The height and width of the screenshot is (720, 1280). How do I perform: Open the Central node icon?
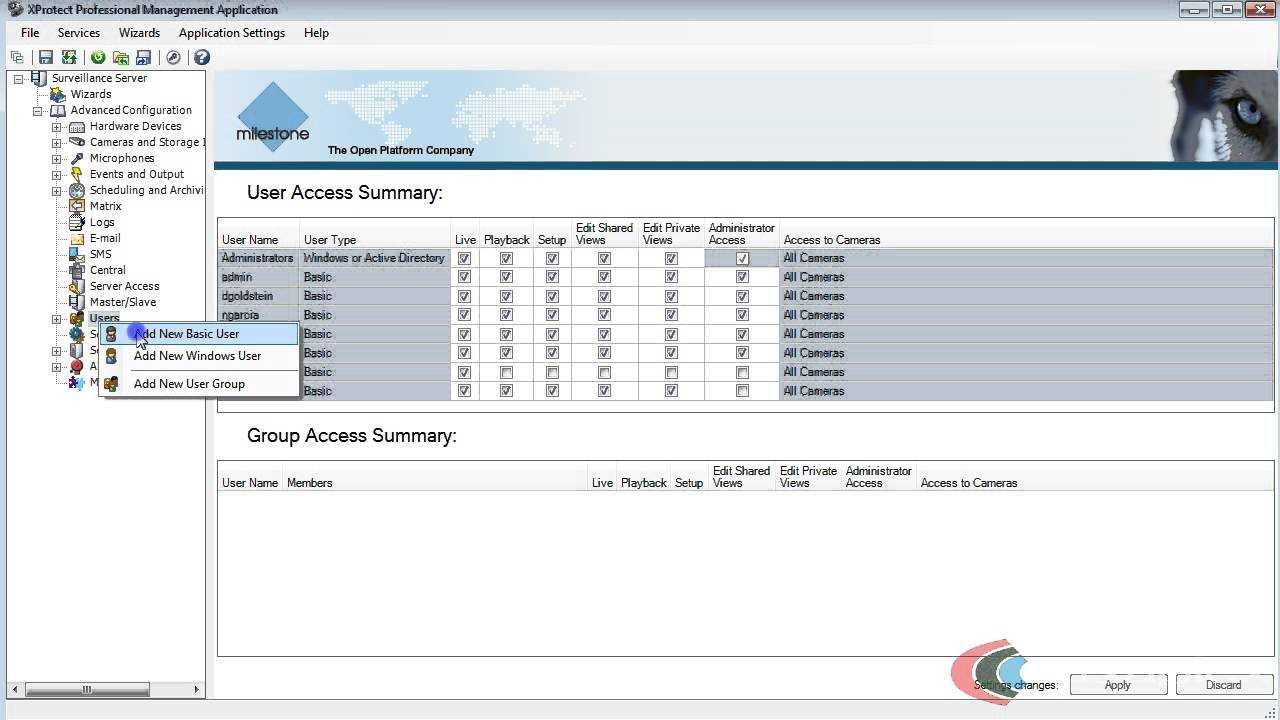point(77,270)
